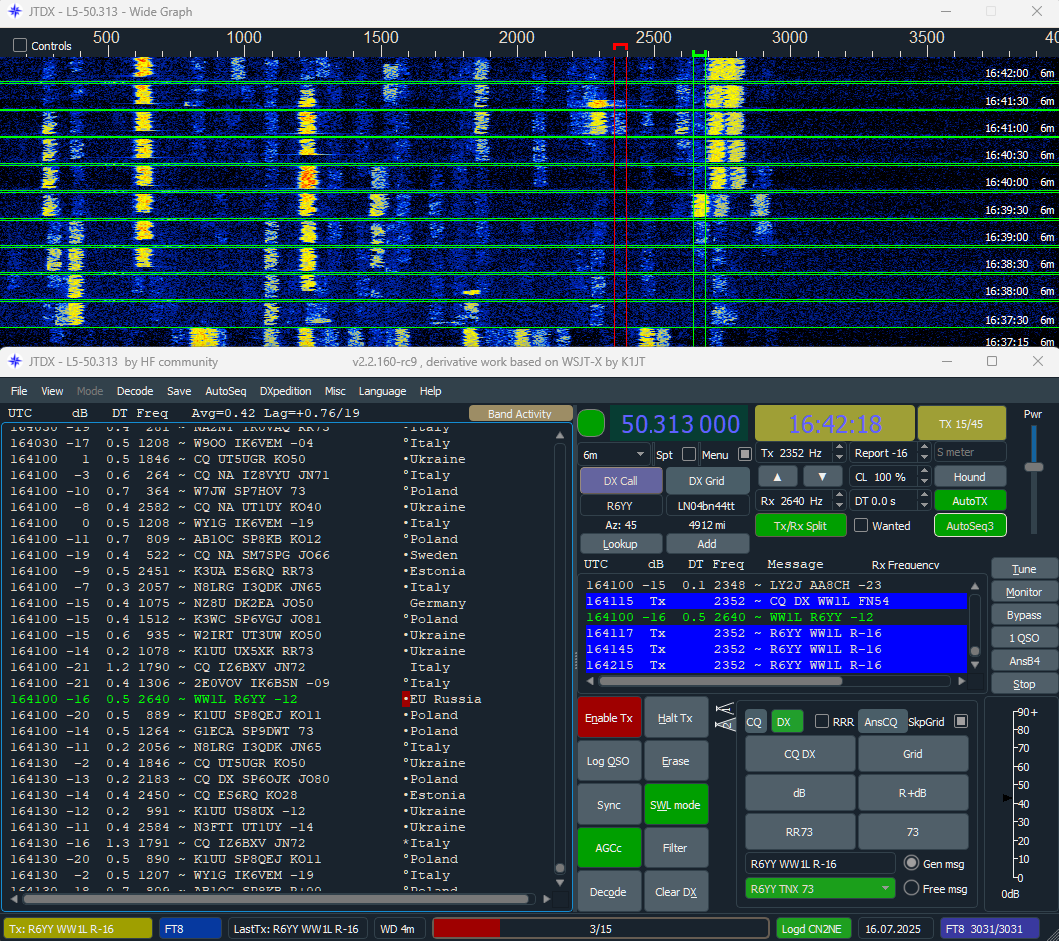
Task: Click the Hound button
Action: tap(970, 476)
